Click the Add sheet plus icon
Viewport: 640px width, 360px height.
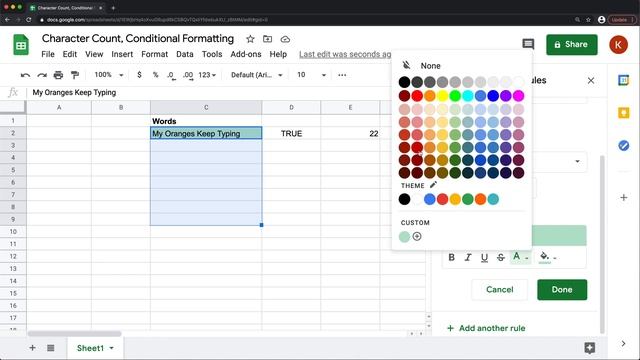pyautogui.click(x=32, y=348)
